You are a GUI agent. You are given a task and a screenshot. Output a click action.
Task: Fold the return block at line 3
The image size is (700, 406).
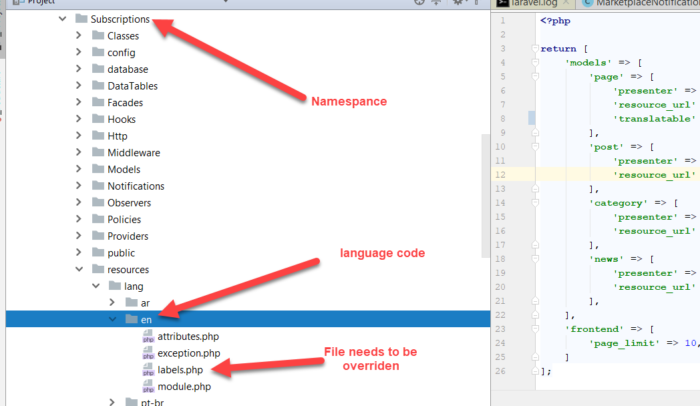pyautogui.click(x=535, y=48)
